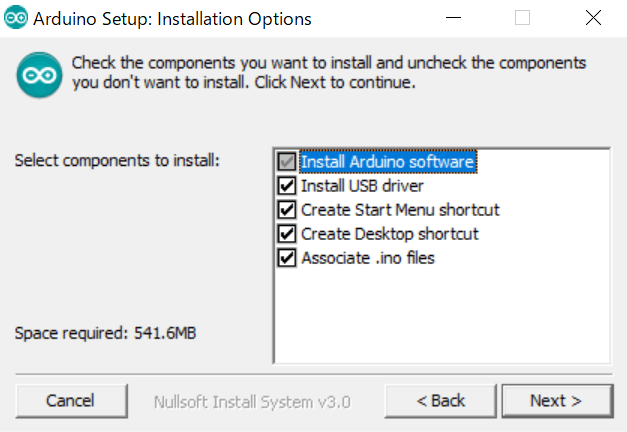
Task: Uncheck the Associate .ino files checkbox
Action: [x=287, y=258]
